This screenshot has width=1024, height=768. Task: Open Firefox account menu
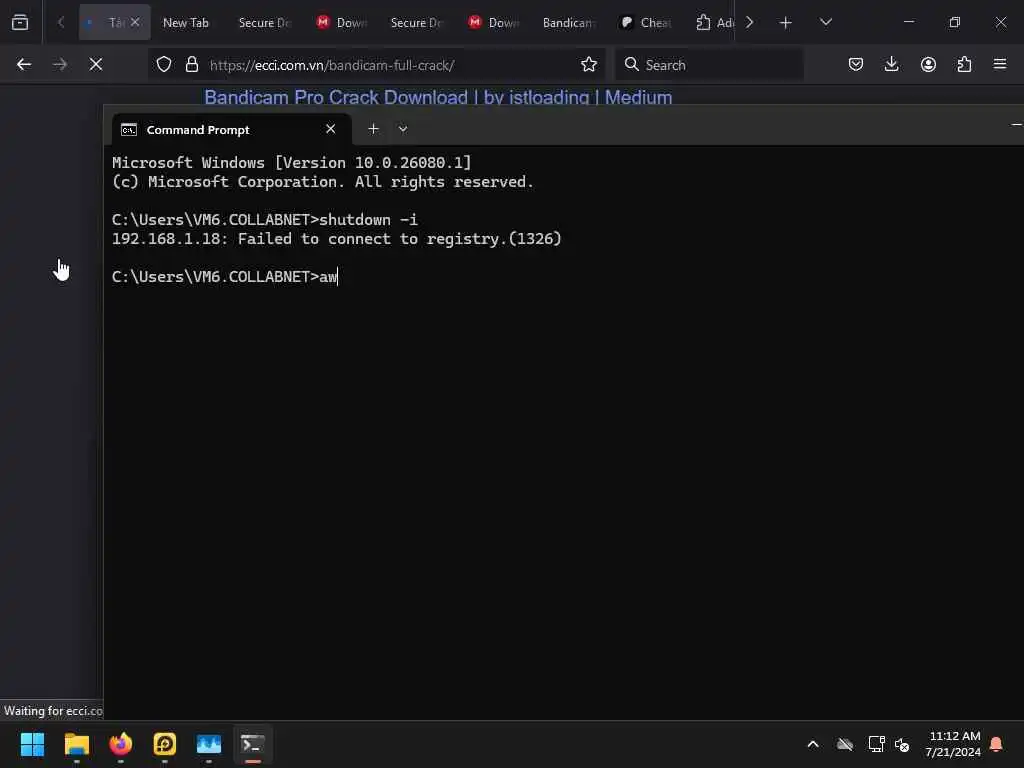pyautogui.click(x=928, y=65)
